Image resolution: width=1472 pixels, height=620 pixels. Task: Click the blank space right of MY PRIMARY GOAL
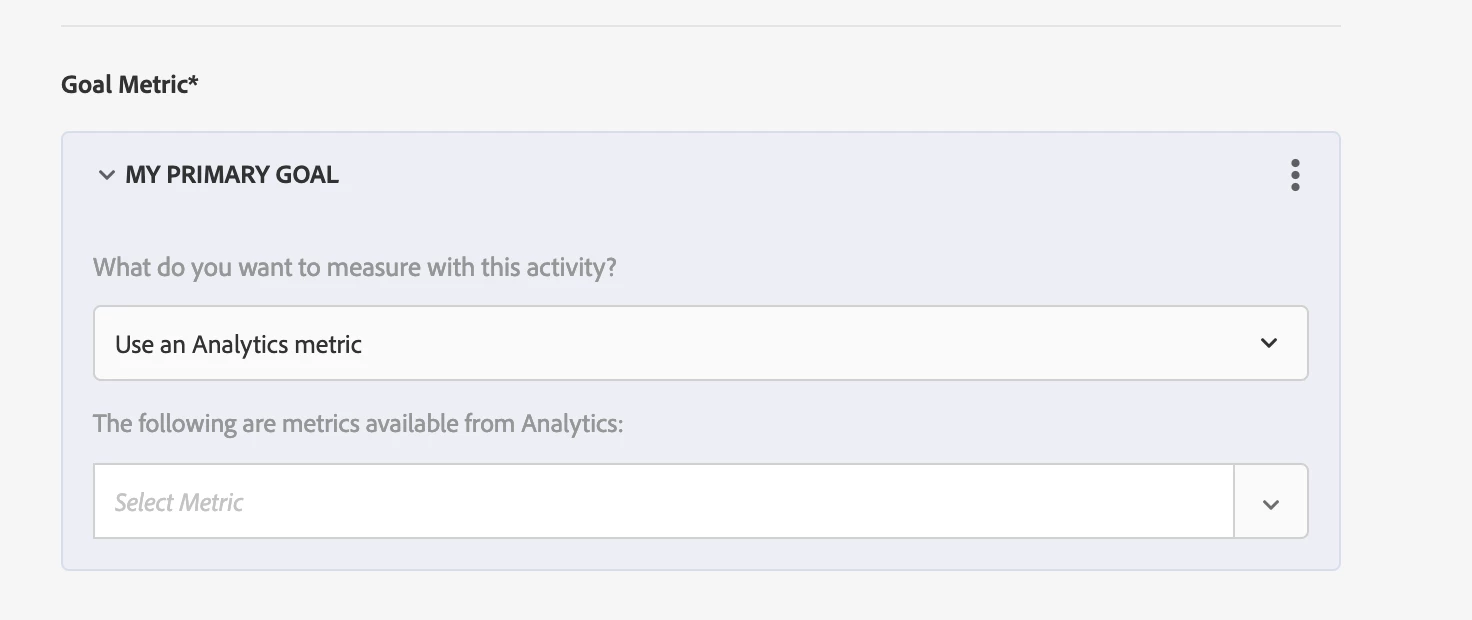click(x=800, y=175)
